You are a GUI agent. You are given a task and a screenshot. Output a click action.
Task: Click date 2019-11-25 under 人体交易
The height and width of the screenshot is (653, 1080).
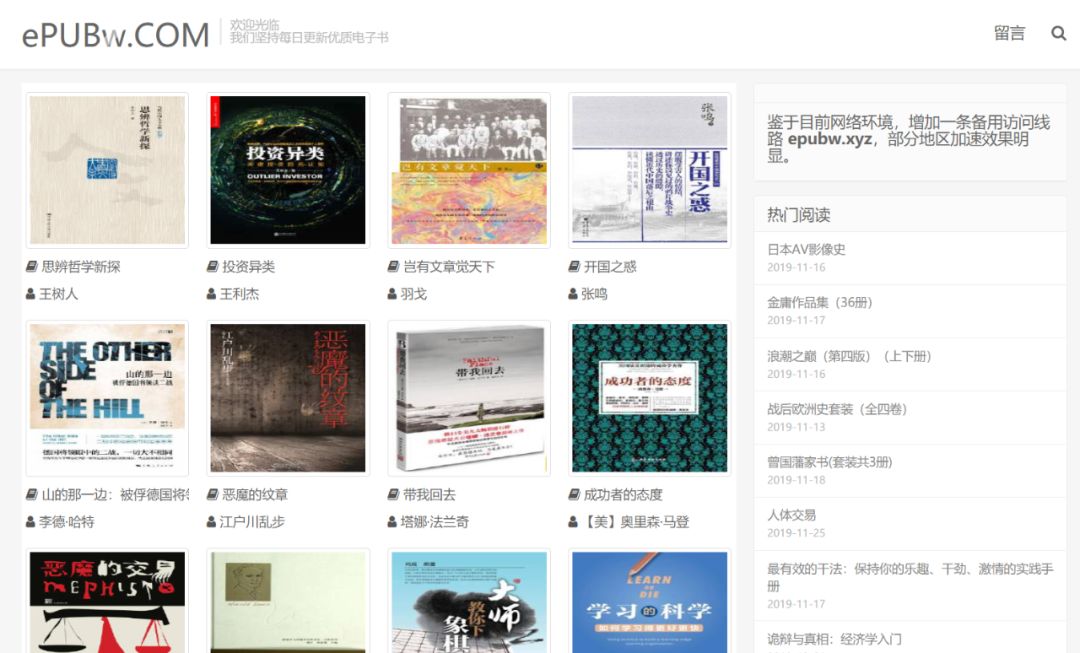click(796, 533)
